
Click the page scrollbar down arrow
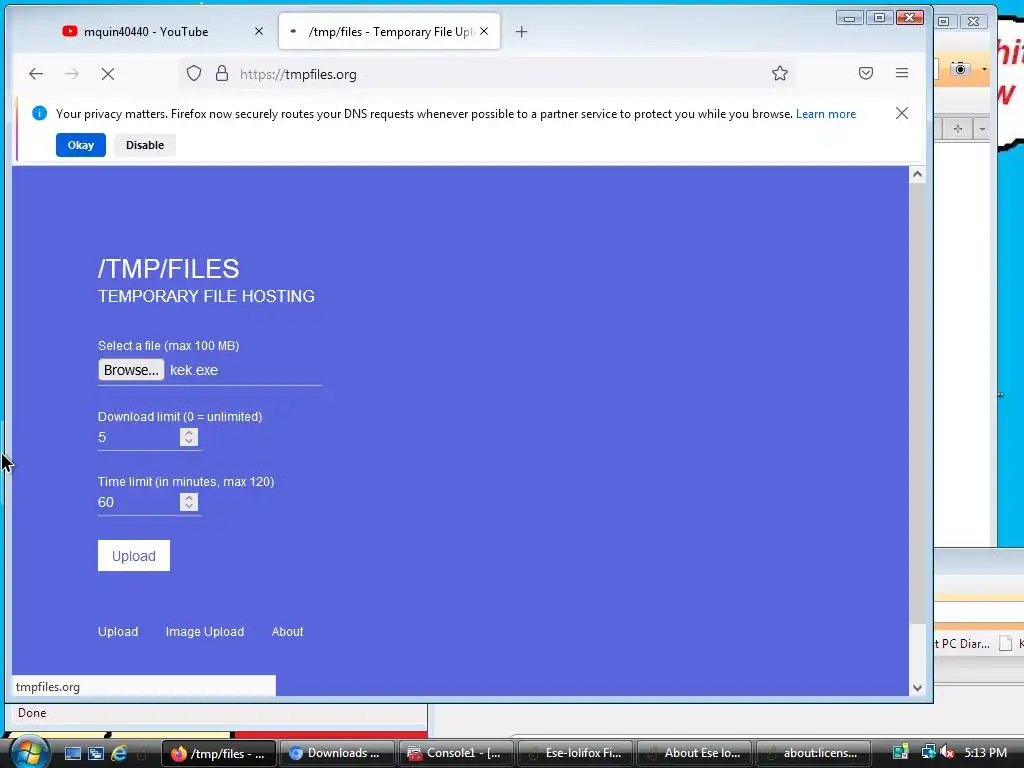pyautogui.click(x=918, y=688)
